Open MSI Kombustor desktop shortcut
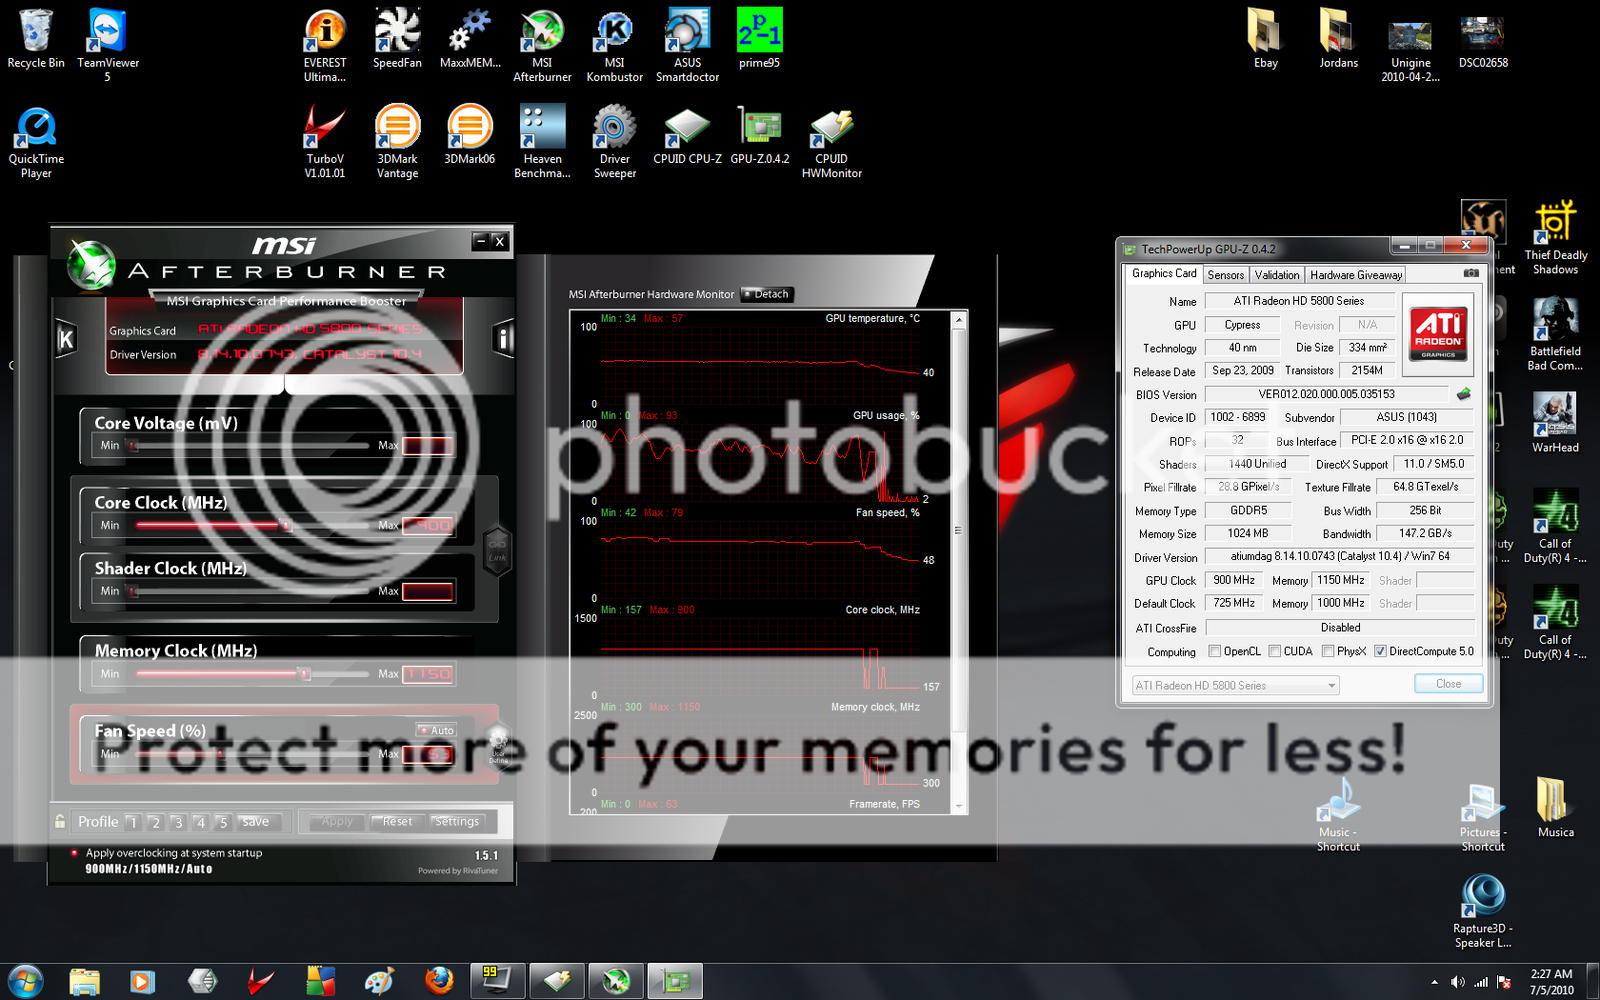This screenshot has height=1000, width=1600. click(614, 46)
